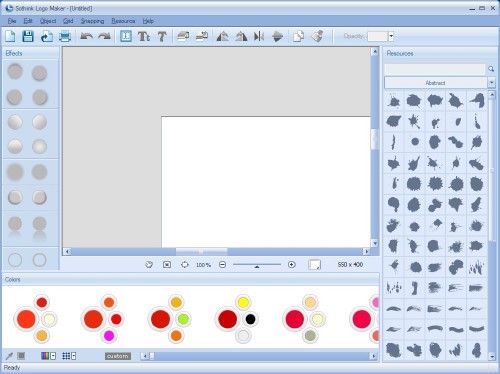Click the 550 x 400 canvas size text

[350, 265]
